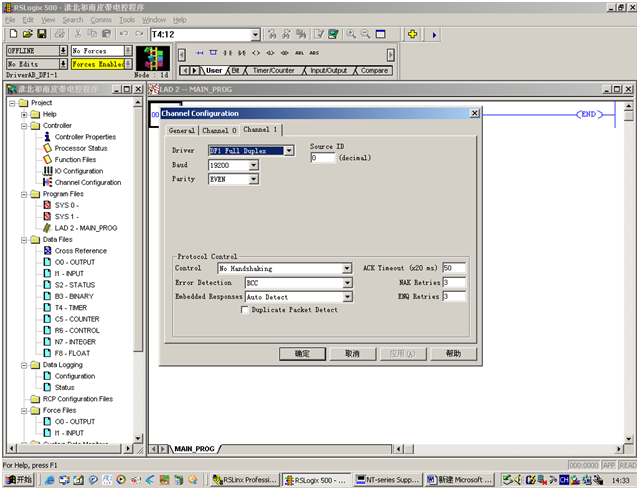637x489 pixels.
Task: Insert an examine-if-closed XIC contact
Action: tap(228, 53)
